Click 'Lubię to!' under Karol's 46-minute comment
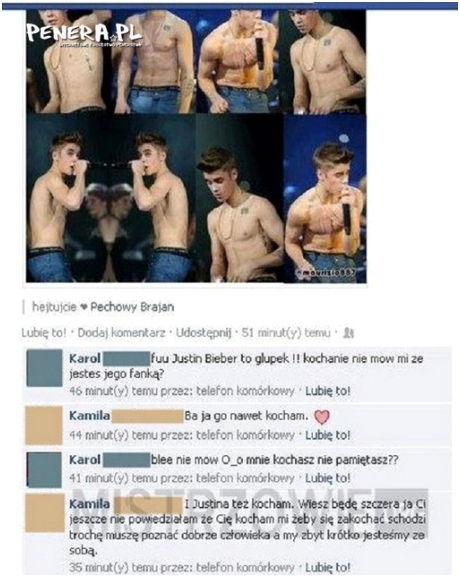 [328, 391]
